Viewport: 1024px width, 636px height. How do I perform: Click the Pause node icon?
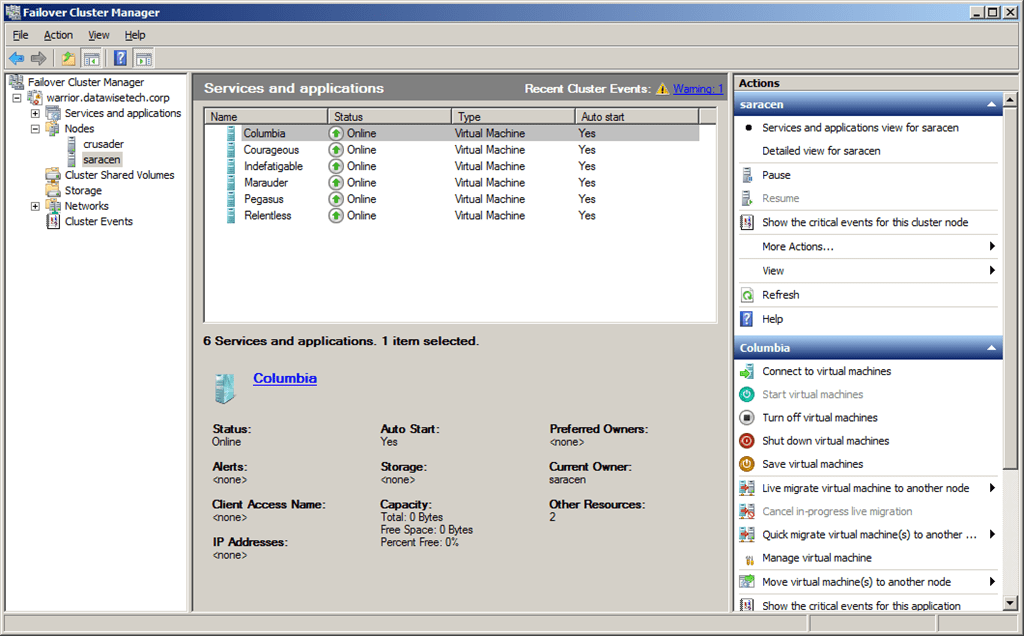(746, 175)
